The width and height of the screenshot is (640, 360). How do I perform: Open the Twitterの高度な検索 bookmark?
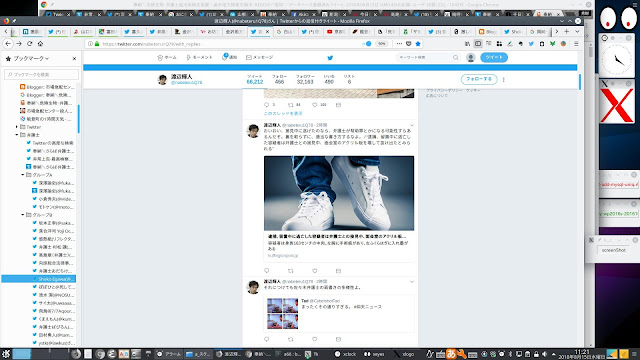[x=50, y=143]
